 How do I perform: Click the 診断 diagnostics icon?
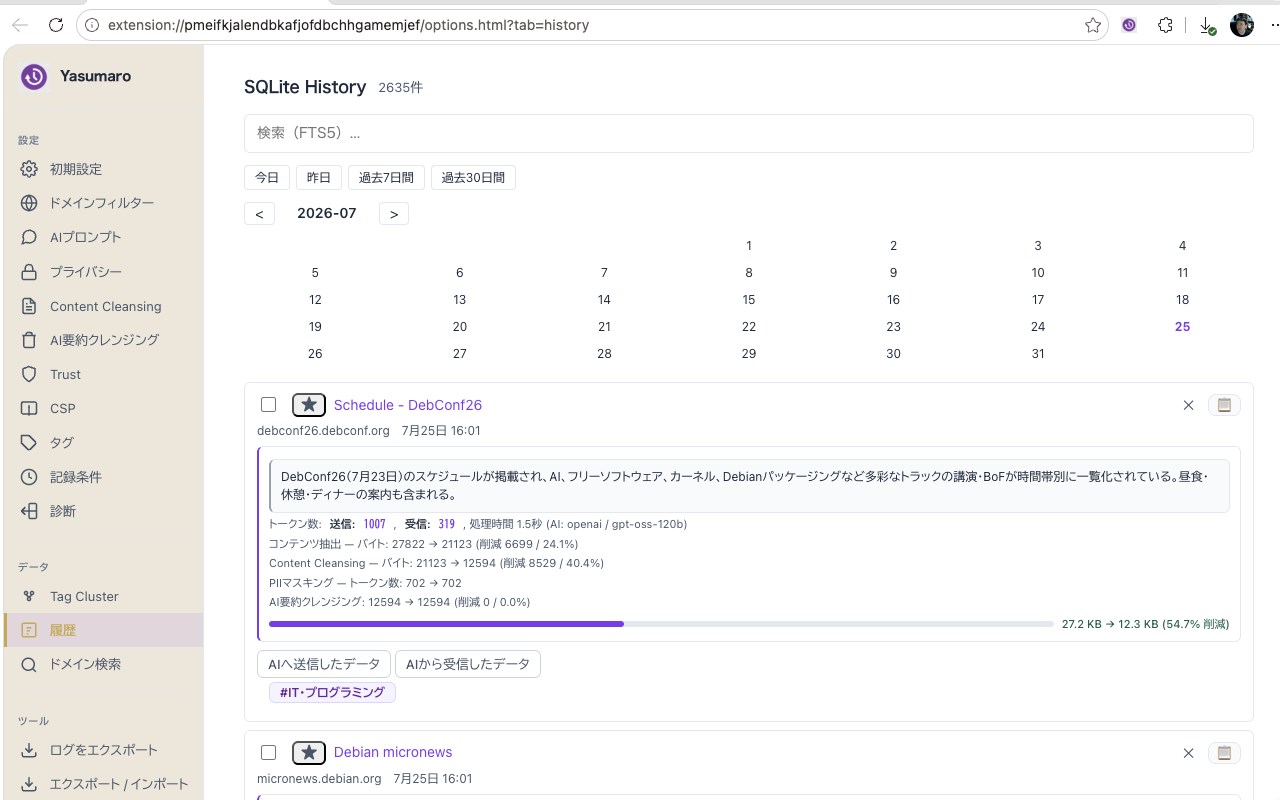pyautogui.click(x=29, y=511)
